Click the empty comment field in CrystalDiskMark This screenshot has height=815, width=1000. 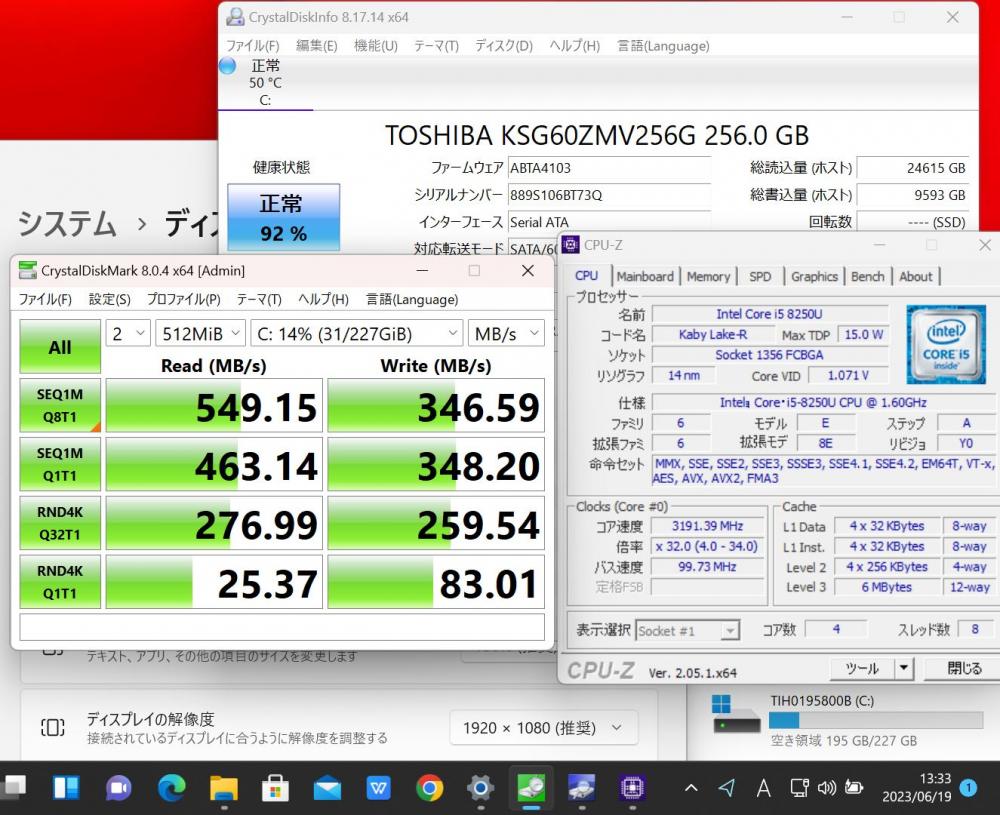[282, 627]
